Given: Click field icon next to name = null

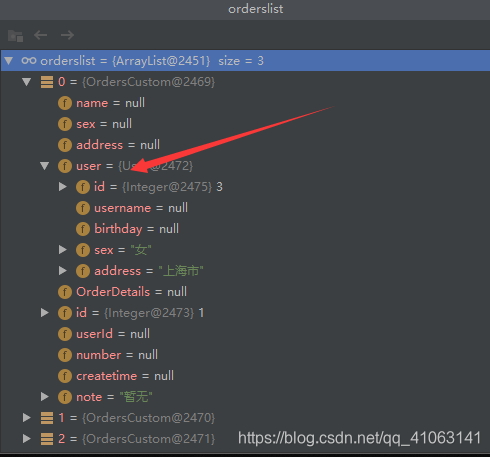Looking at the screenshot, I should pyautogui.click(x=65, y=103).
